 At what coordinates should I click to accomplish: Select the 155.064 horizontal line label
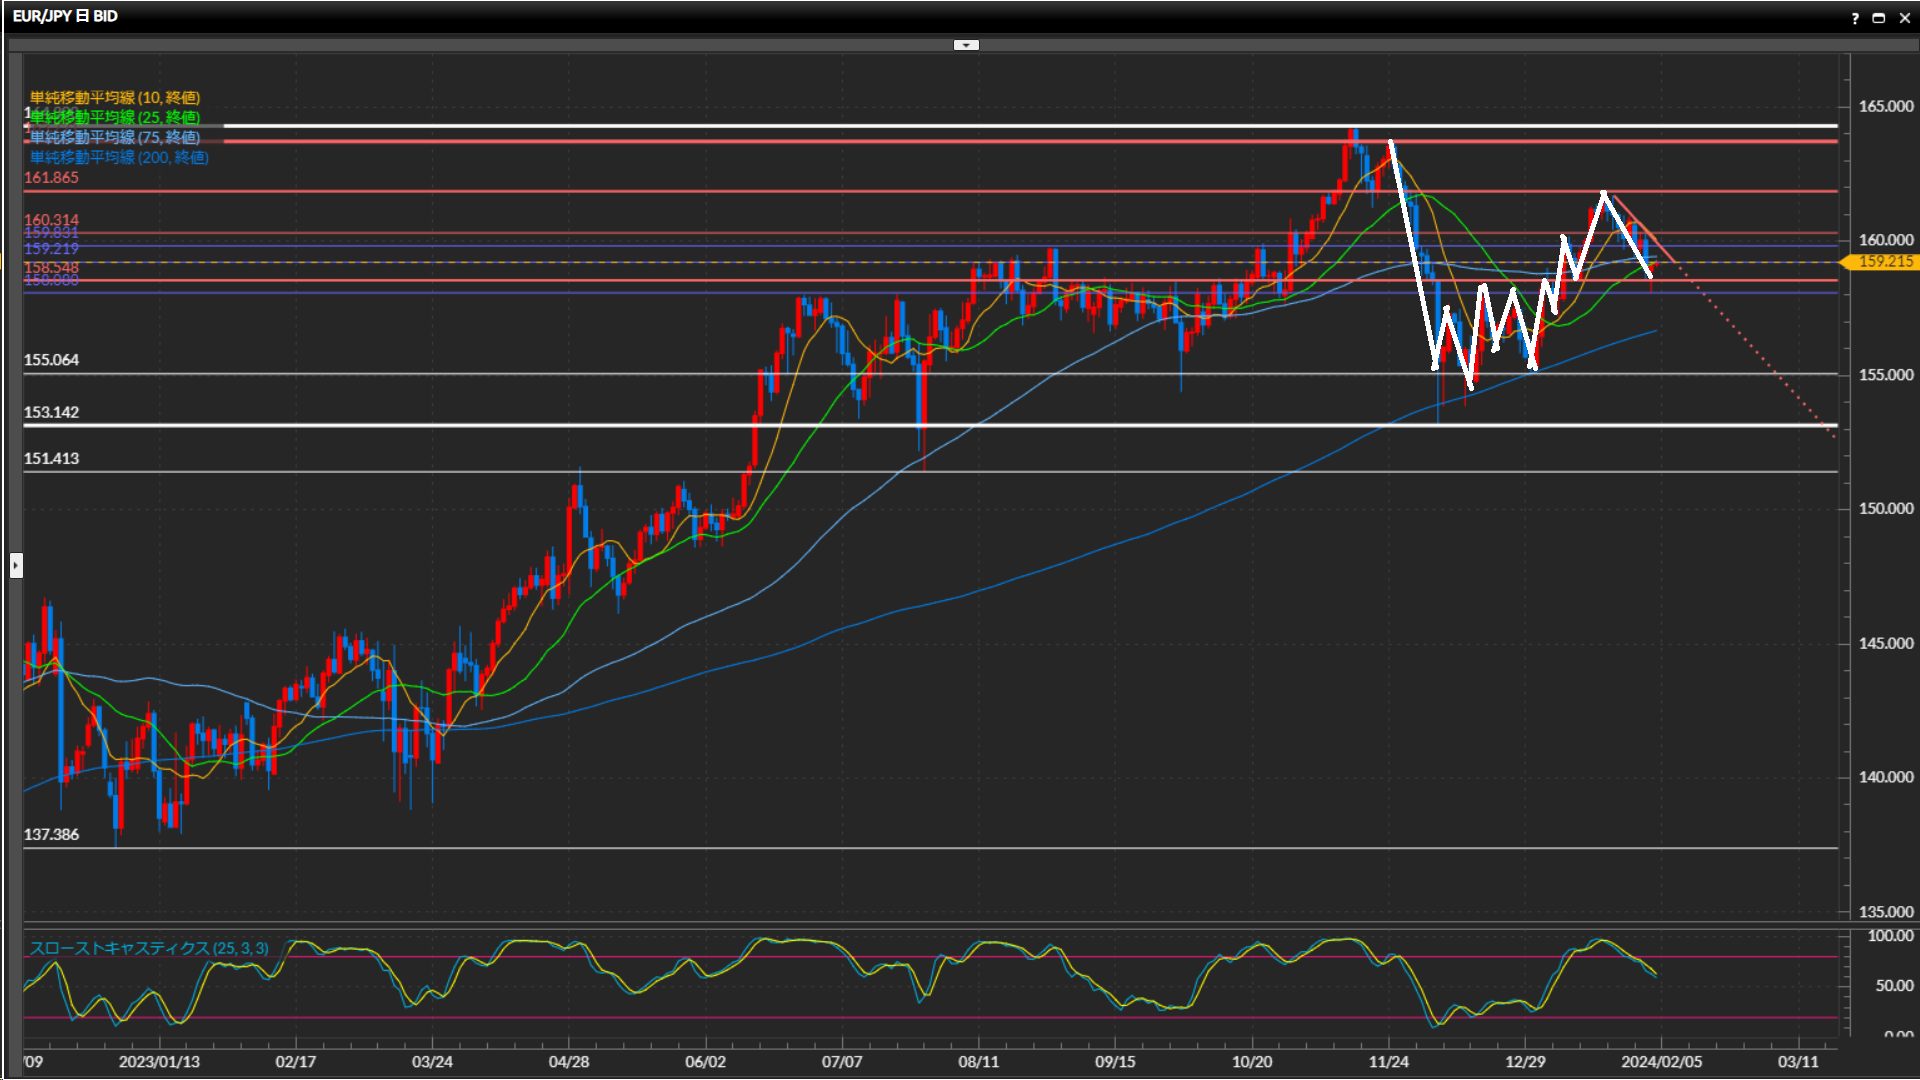(x=51, y=360)
